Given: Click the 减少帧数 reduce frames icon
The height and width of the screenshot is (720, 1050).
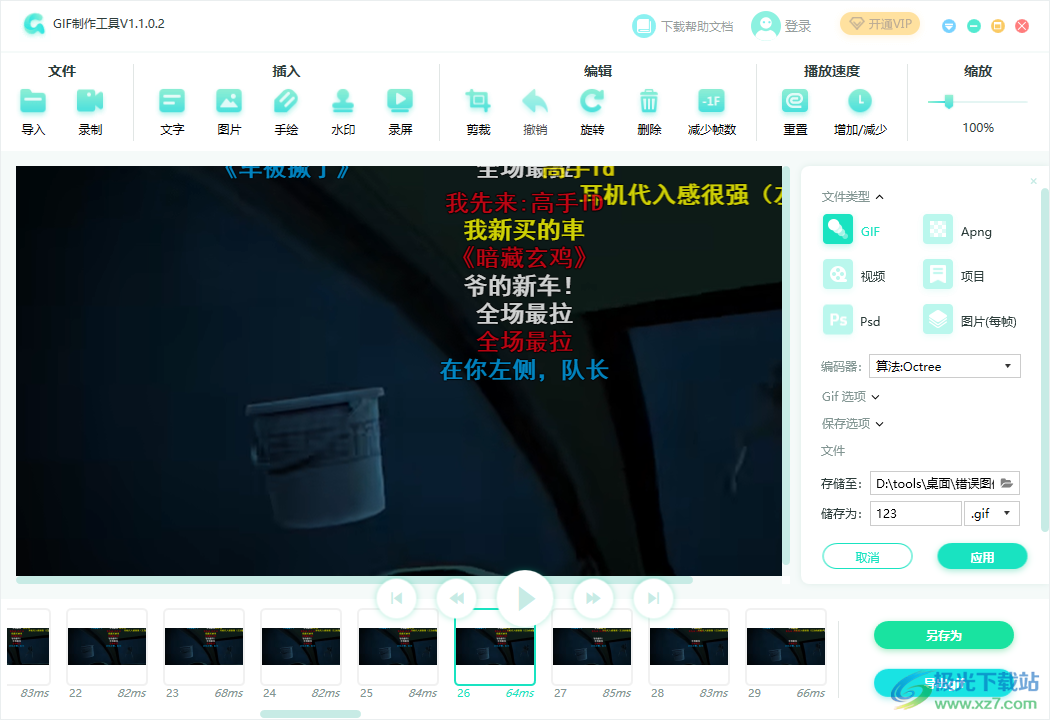Looking at the screenshot, I should [711, 101].
